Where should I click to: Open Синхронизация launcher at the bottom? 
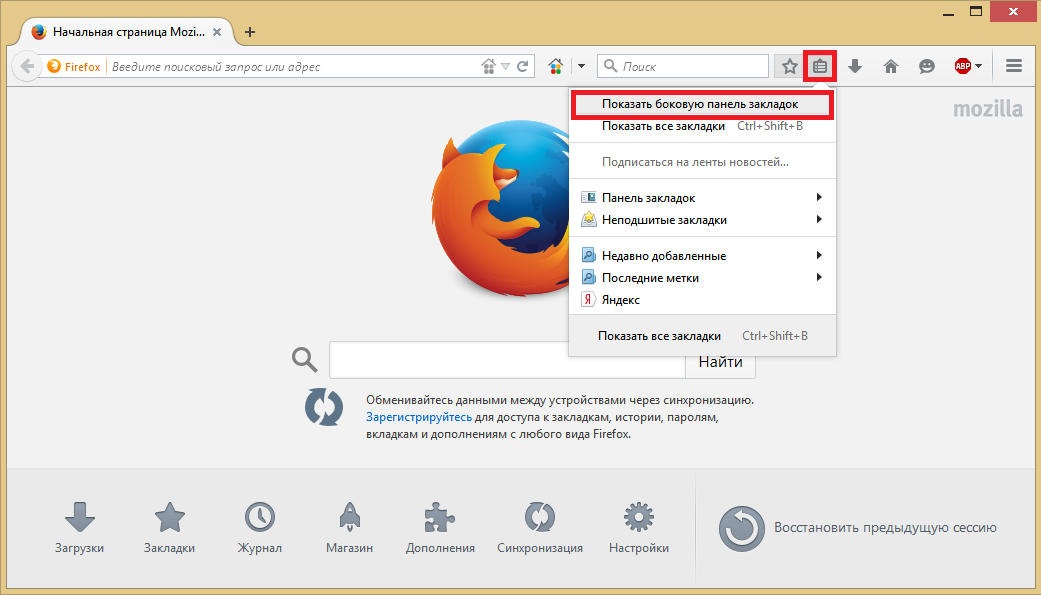pyautogui.click(x=540, y=528)
